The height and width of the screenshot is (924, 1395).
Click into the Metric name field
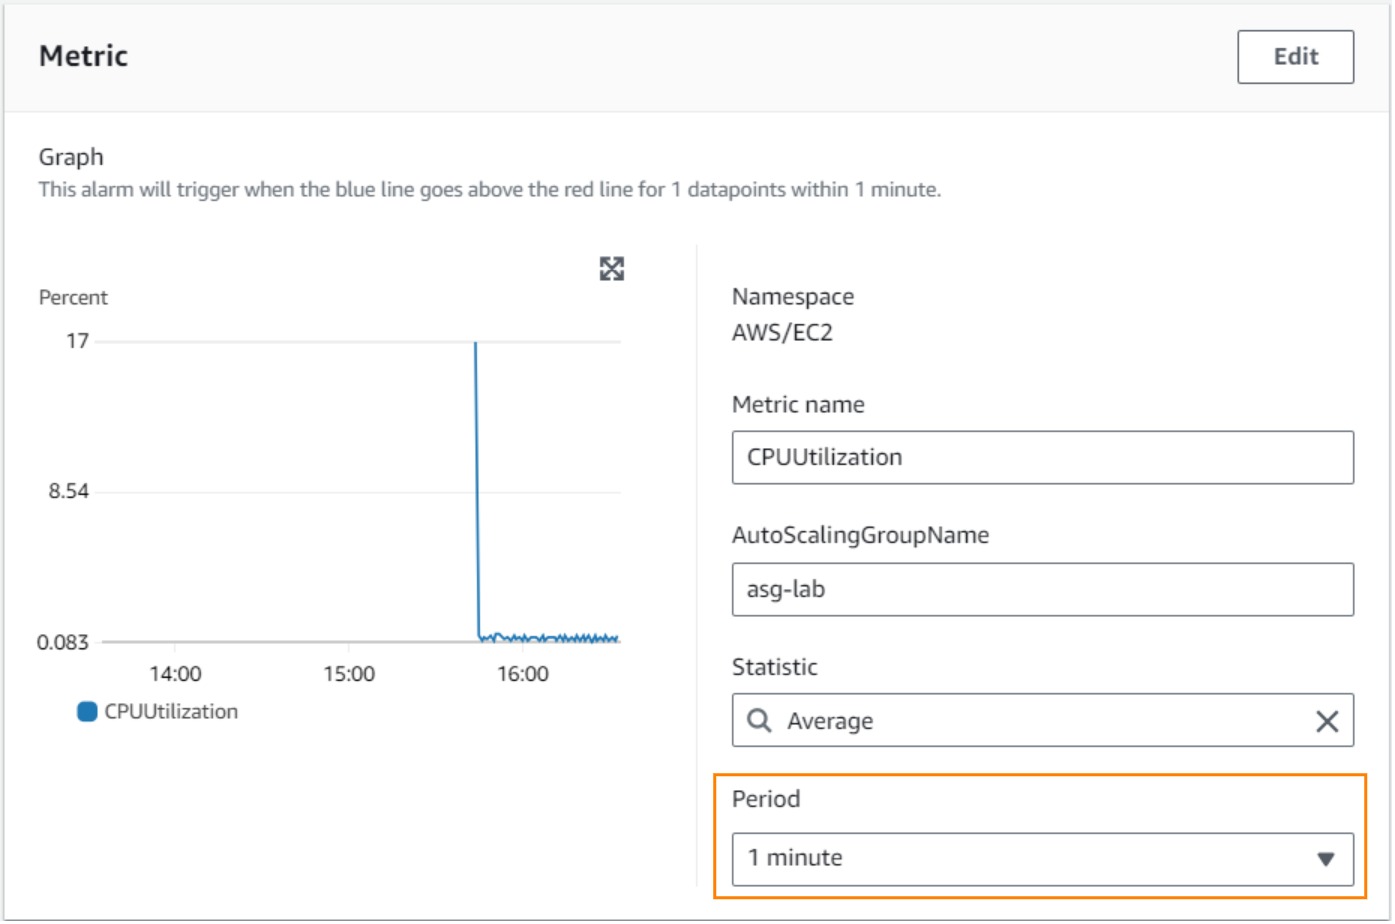tap(1043, 458)
